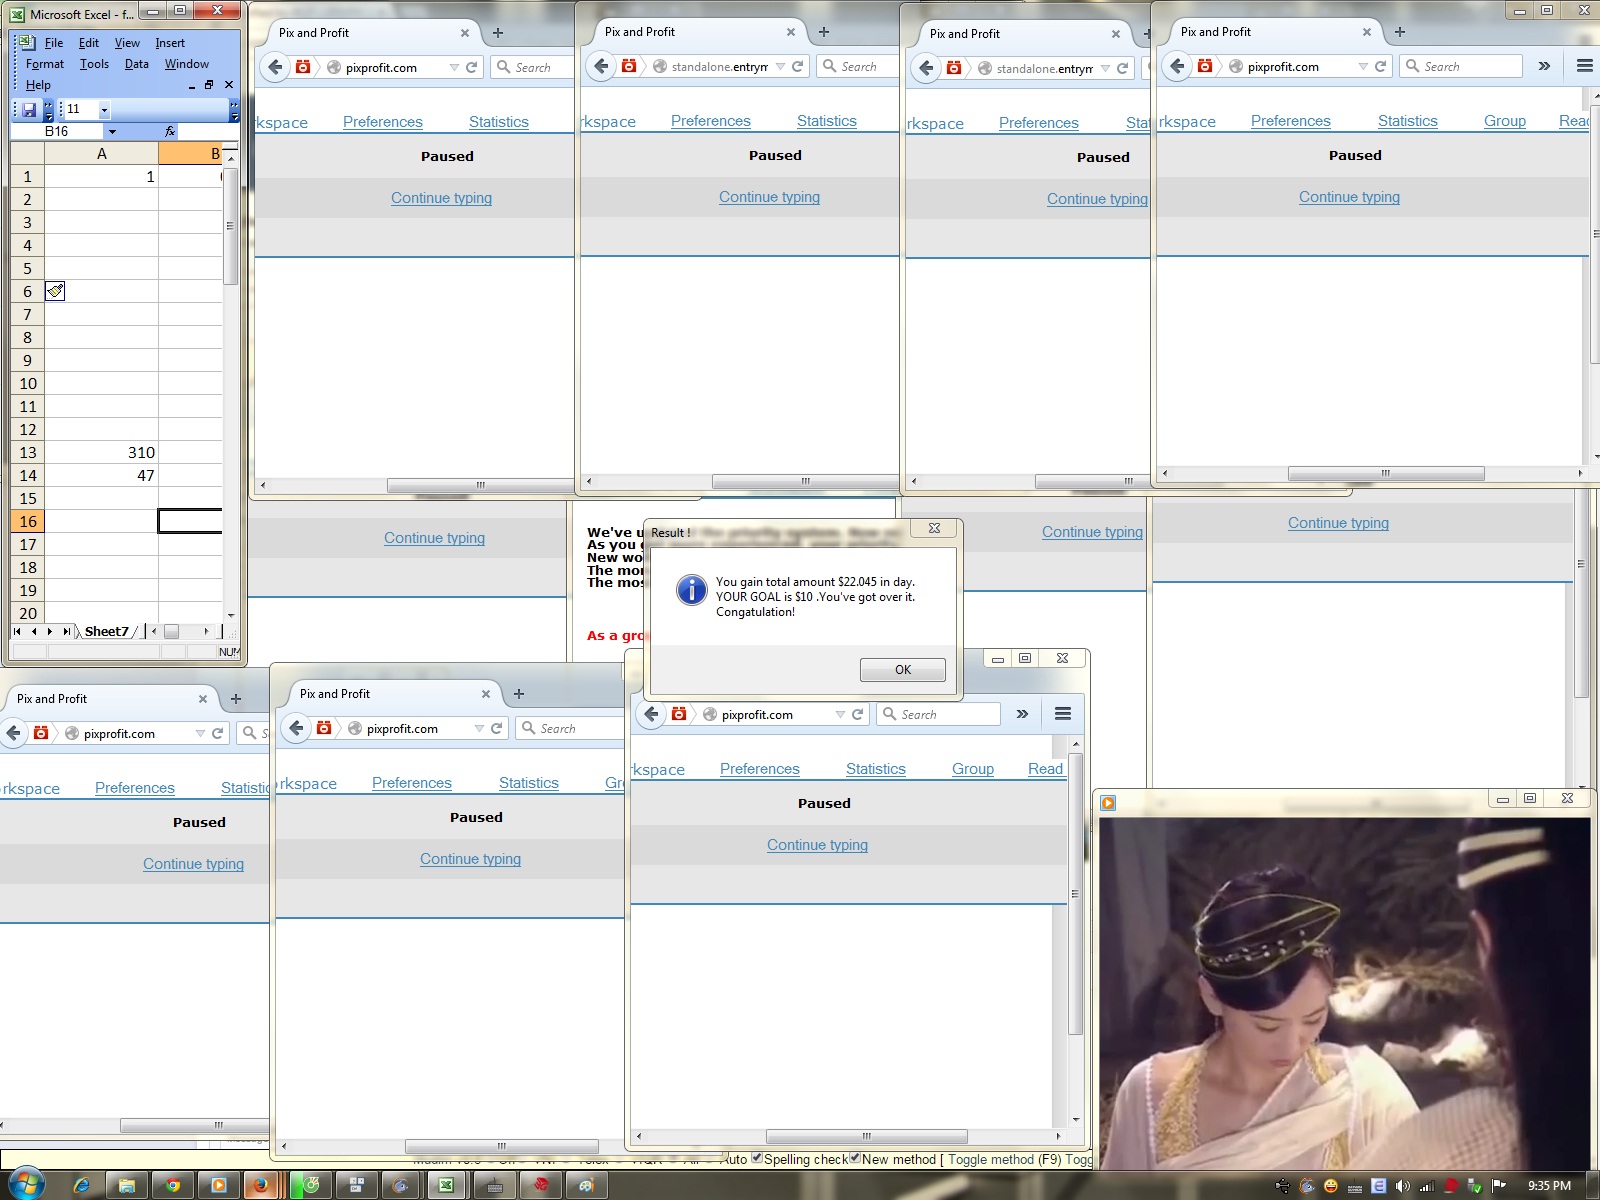The width and height of the screenshot is (1600, 1200).
Task: Select Excel cell containing 310
Action: click(x=101, y=452)
